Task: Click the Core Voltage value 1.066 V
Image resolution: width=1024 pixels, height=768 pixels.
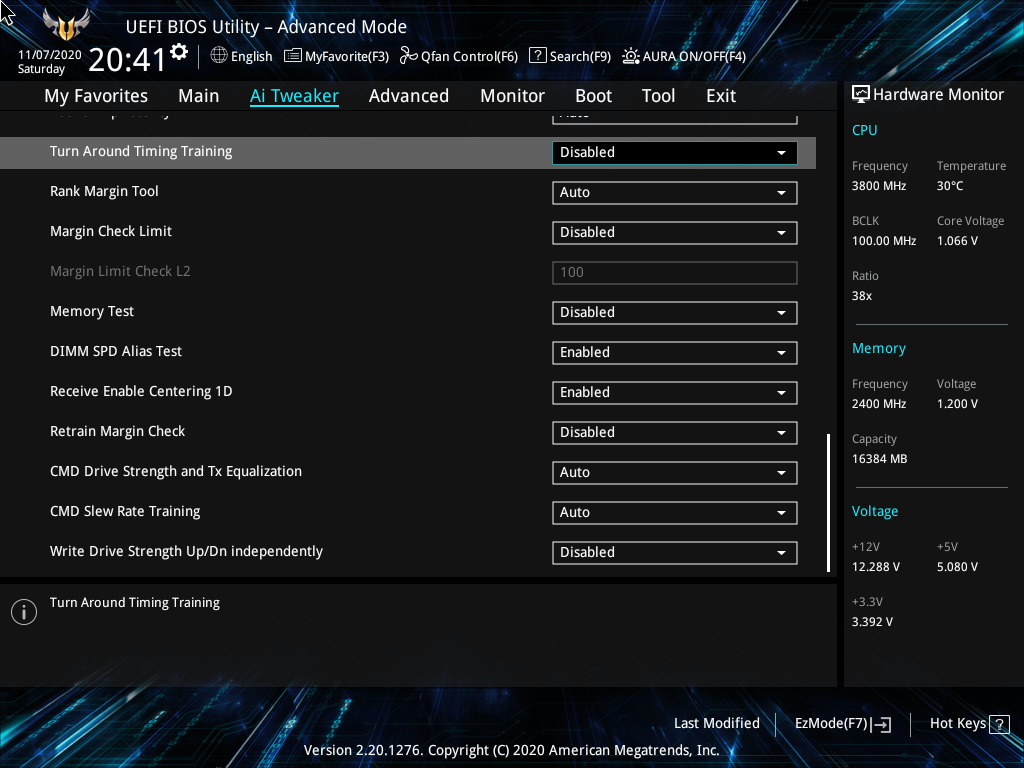Action: click(x=957, y=241)
